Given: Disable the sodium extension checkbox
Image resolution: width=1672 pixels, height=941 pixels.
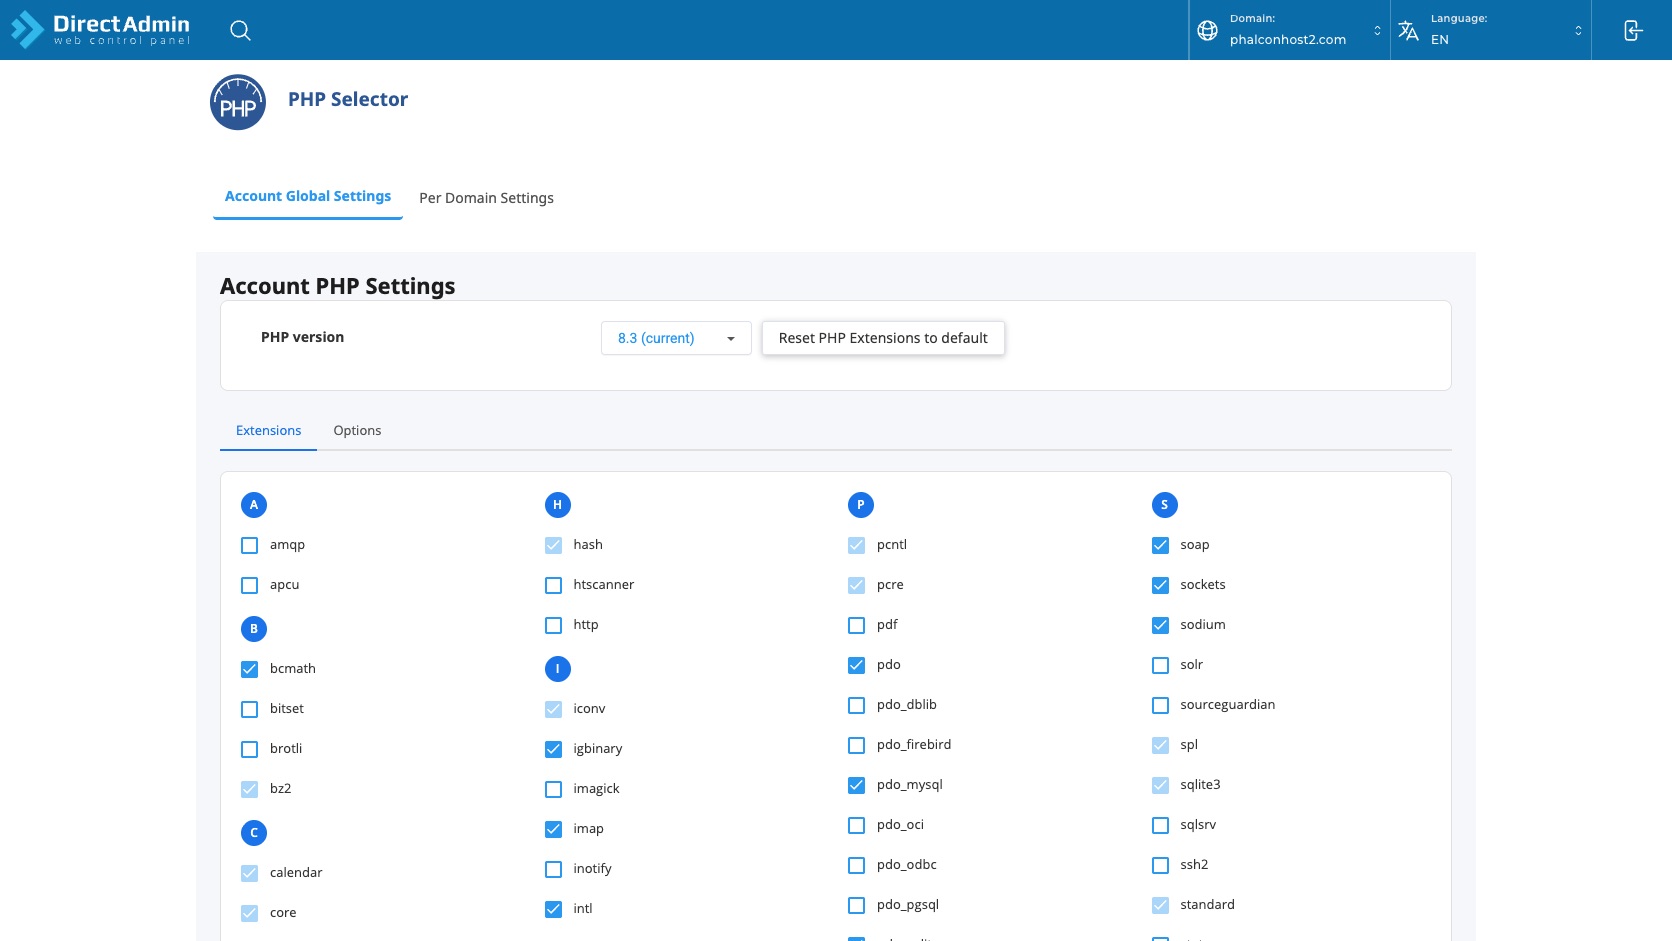Looking at the screenshot, I should coord(1161,626).
